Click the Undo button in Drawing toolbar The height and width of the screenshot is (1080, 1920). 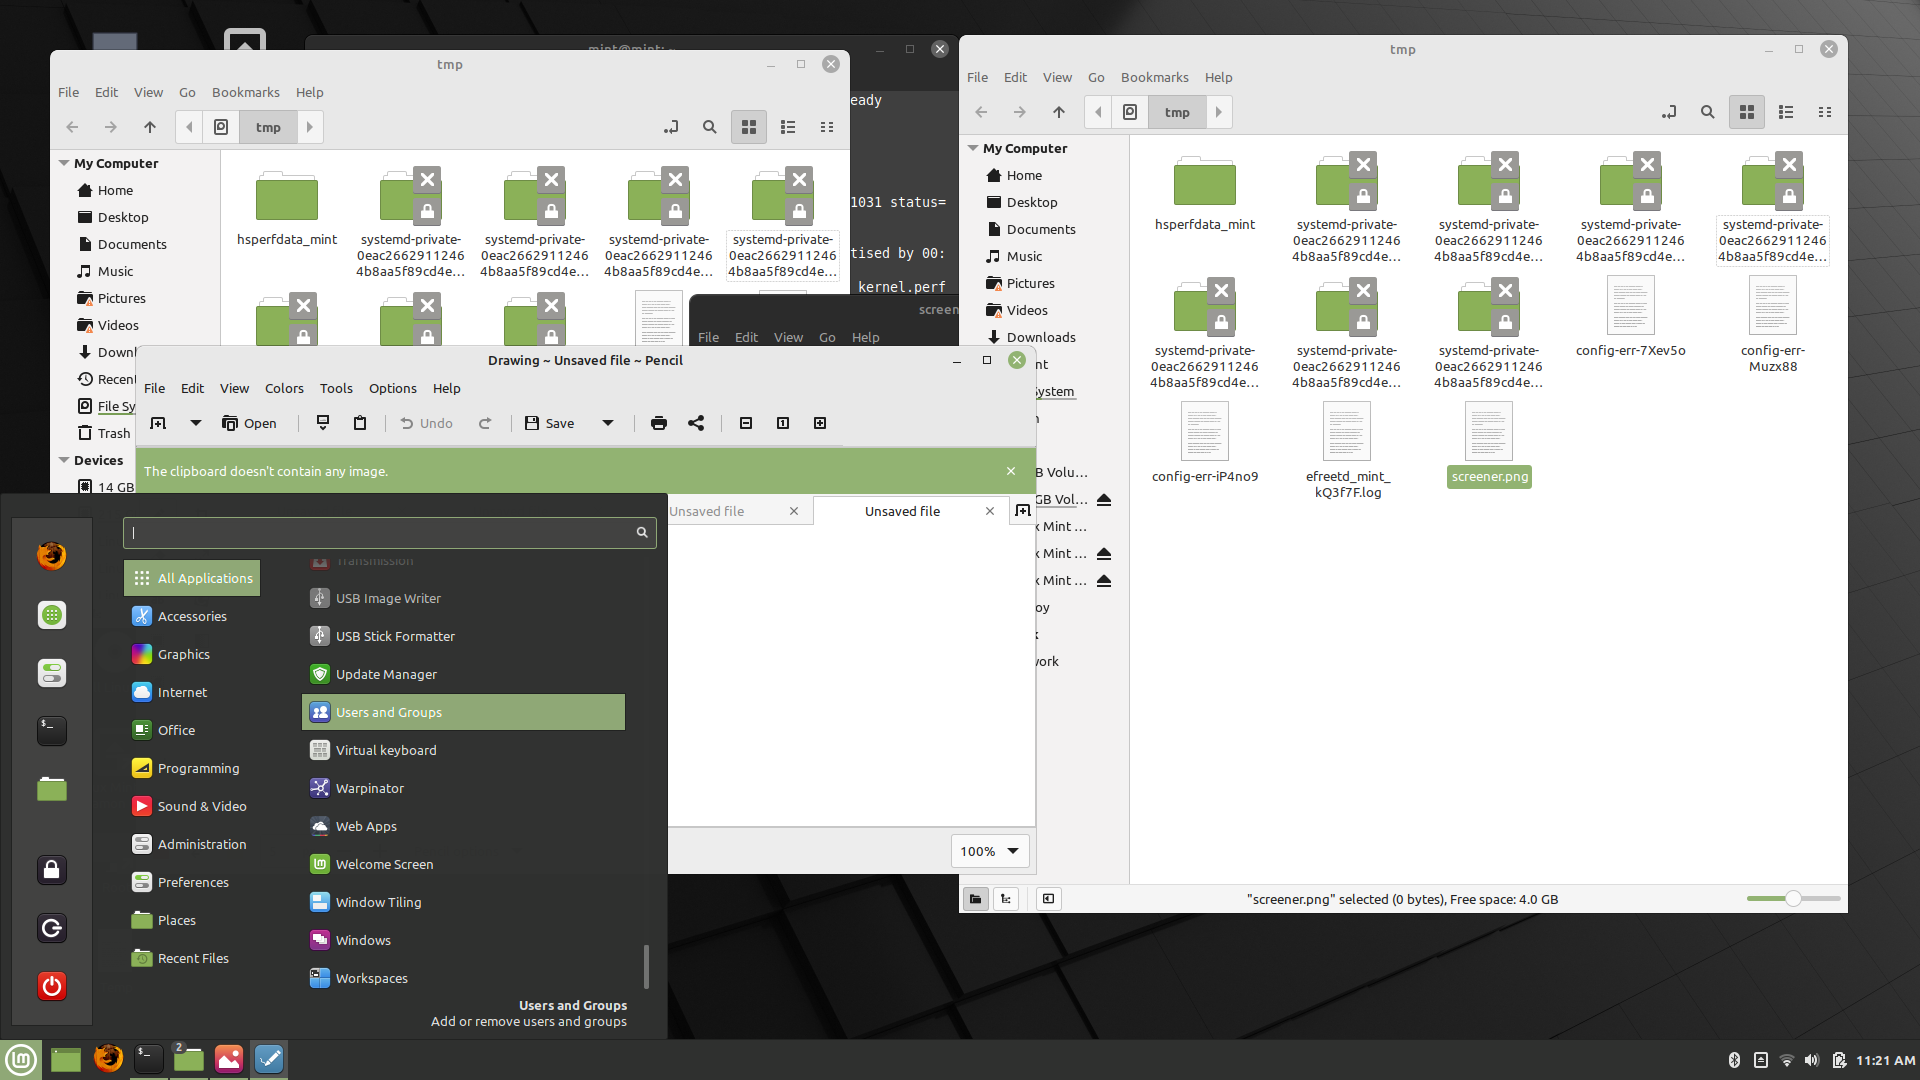[426, 423]
